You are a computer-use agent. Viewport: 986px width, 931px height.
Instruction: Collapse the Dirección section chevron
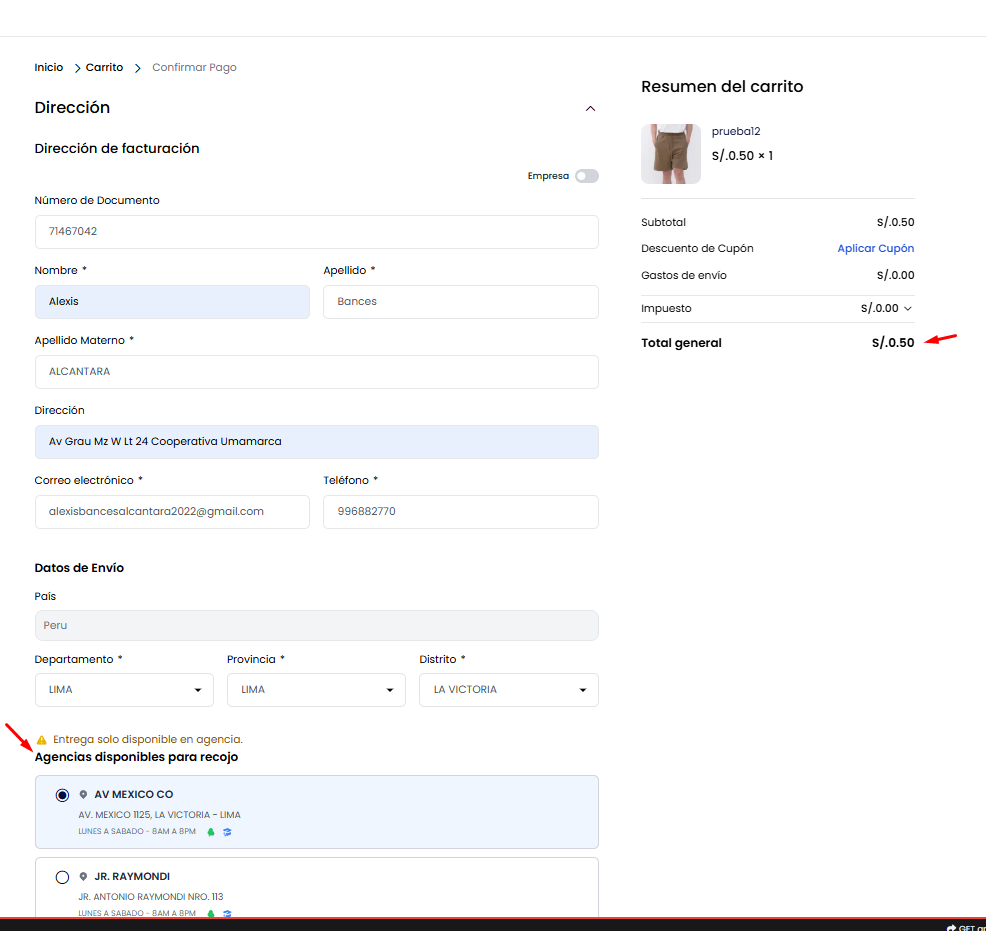pyautogui.click(x=590, y=108)
